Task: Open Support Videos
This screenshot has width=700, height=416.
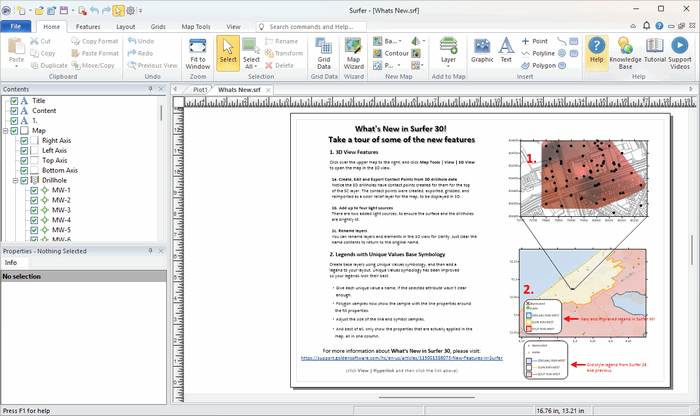Action: (680, 52)
